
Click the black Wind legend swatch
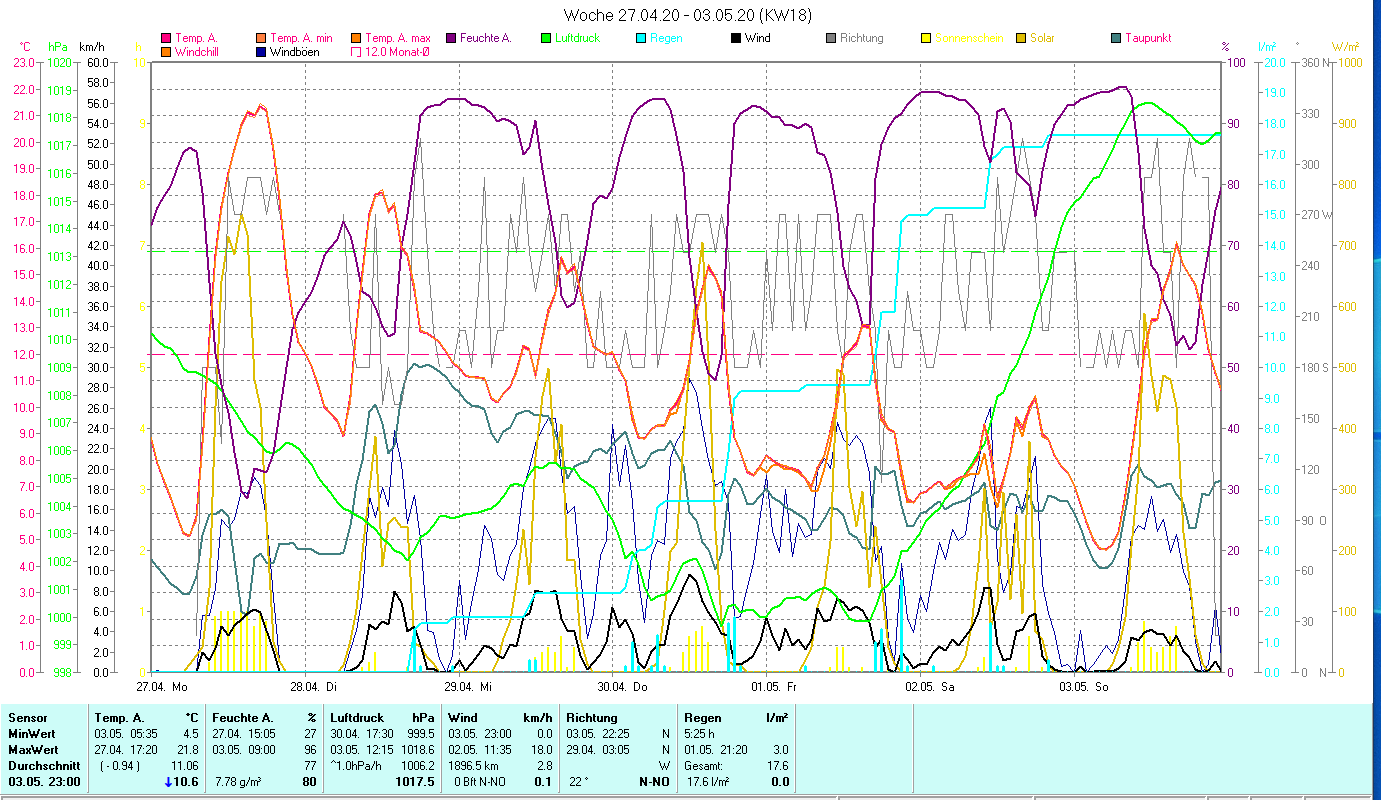736,39
